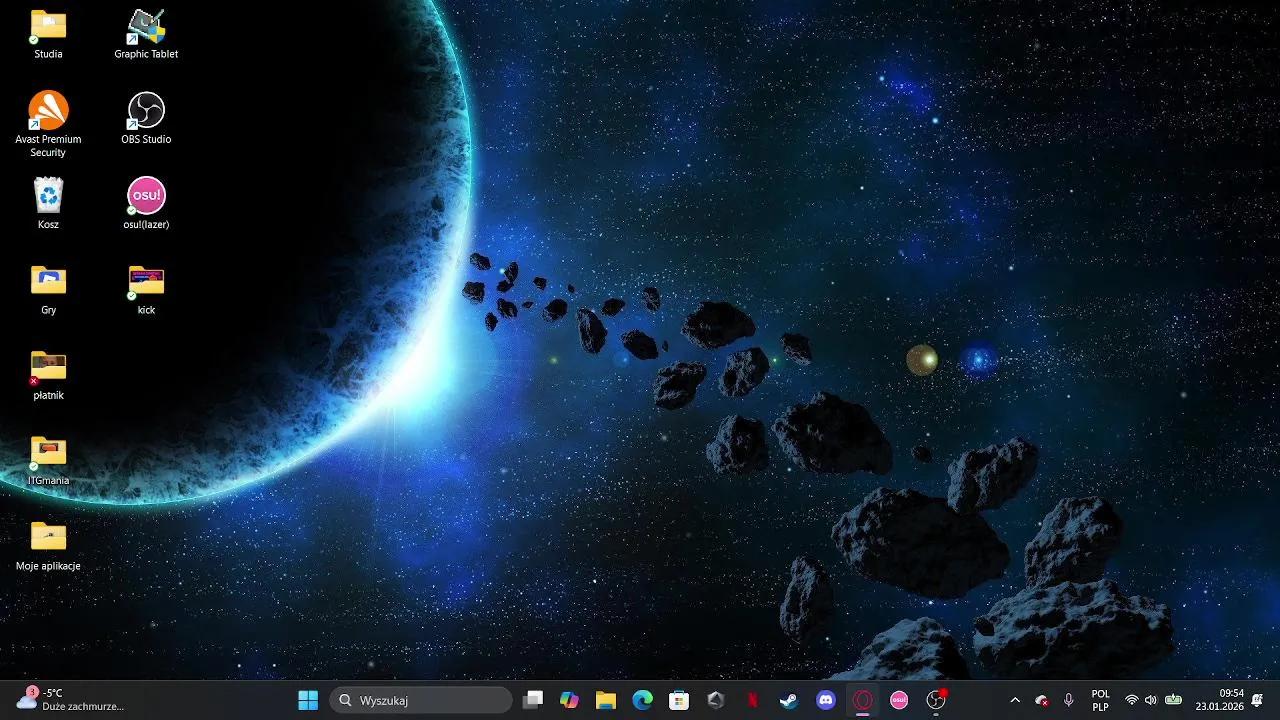Select the osu!(lazer) desktop icon
The image size is (1280, 720).
[x=146, y=204]
